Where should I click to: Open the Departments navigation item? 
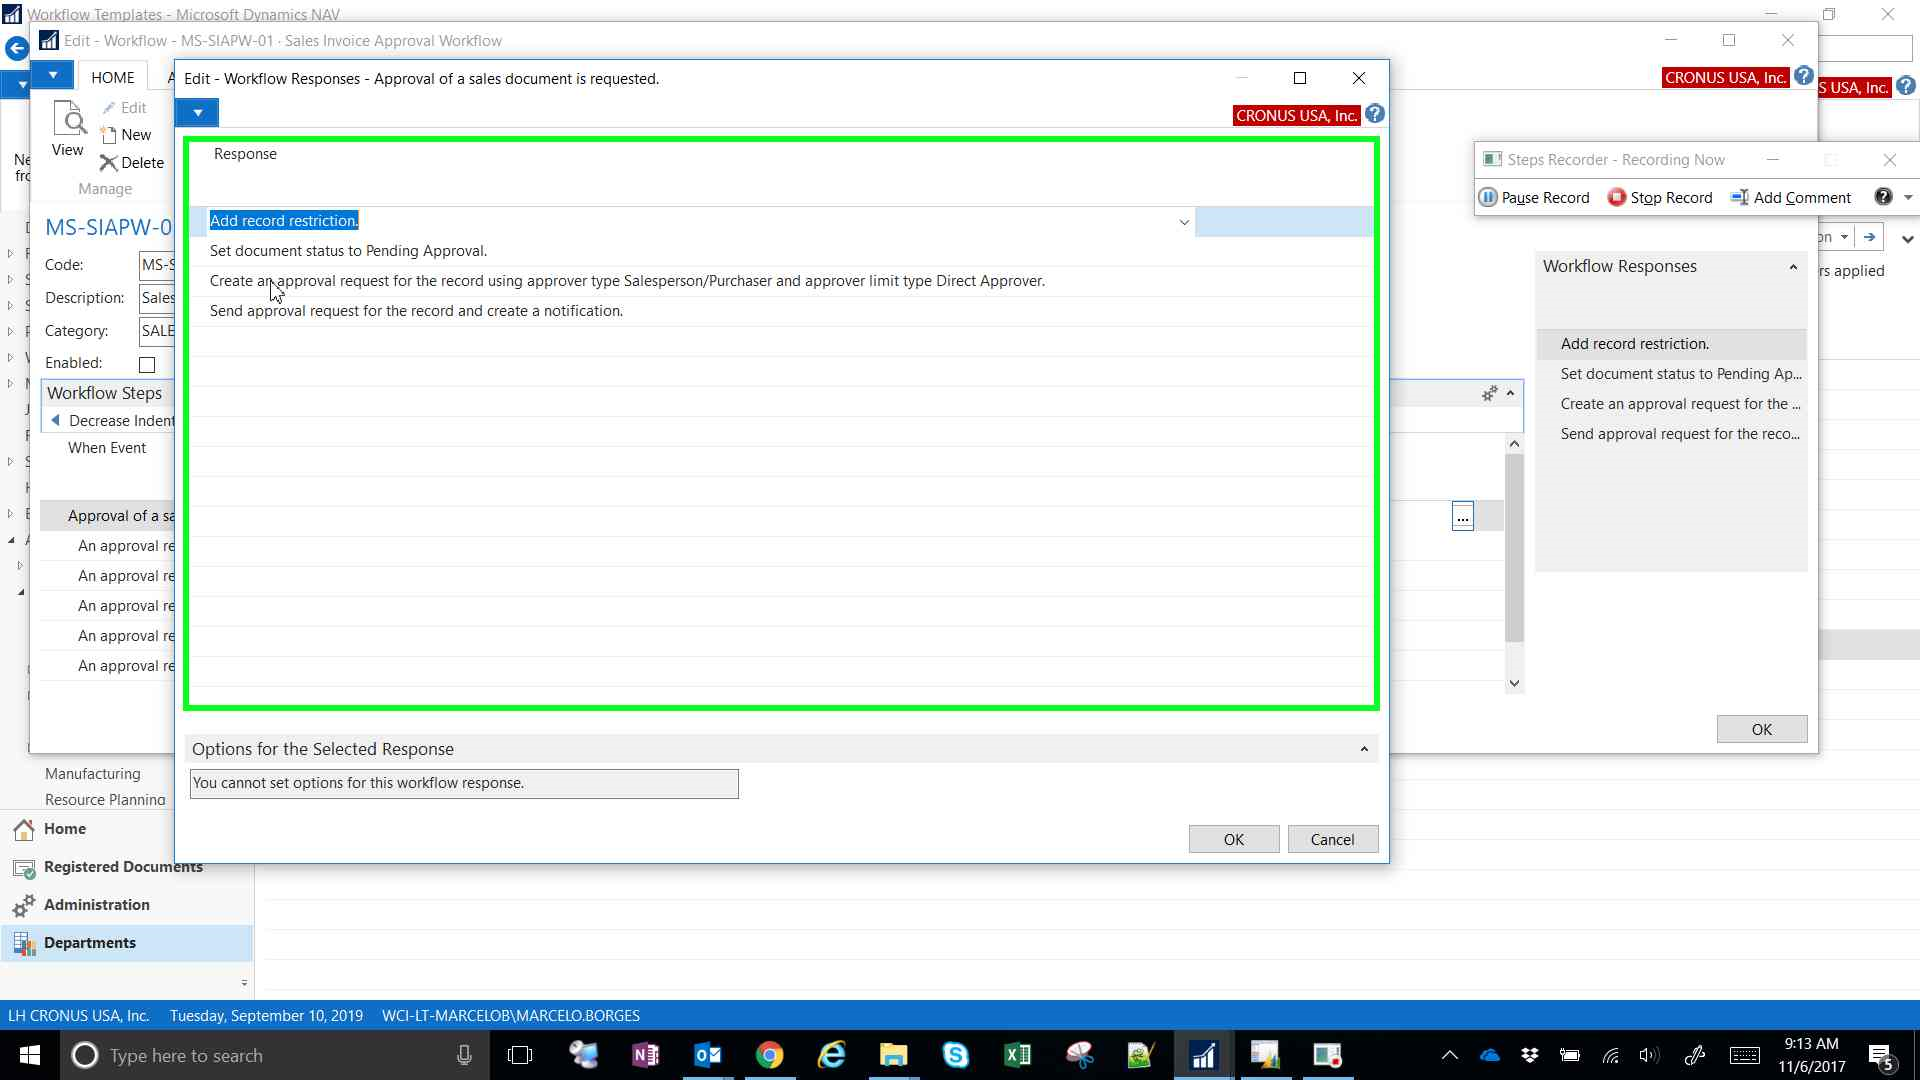[x=89, y=943]
